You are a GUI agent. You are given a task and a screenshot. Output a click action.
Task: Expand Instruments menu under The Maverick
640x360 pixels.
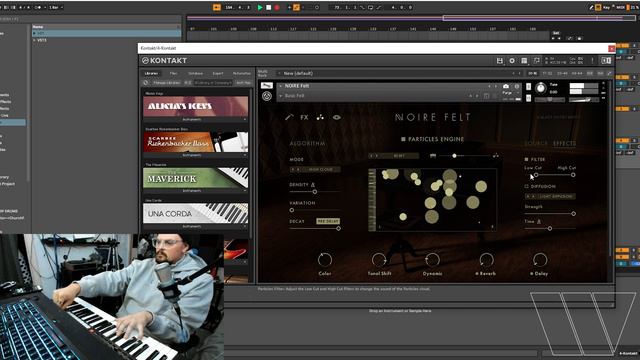coord(196,191)
